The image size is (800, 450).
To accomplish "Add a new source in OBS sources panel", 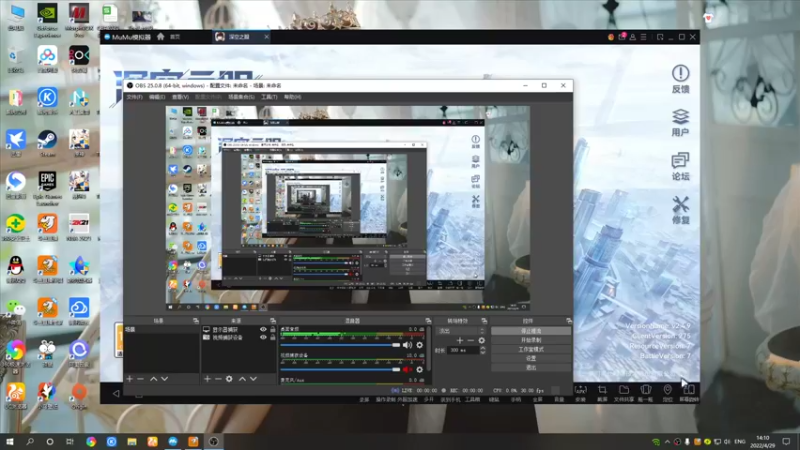I will [207, 379].
